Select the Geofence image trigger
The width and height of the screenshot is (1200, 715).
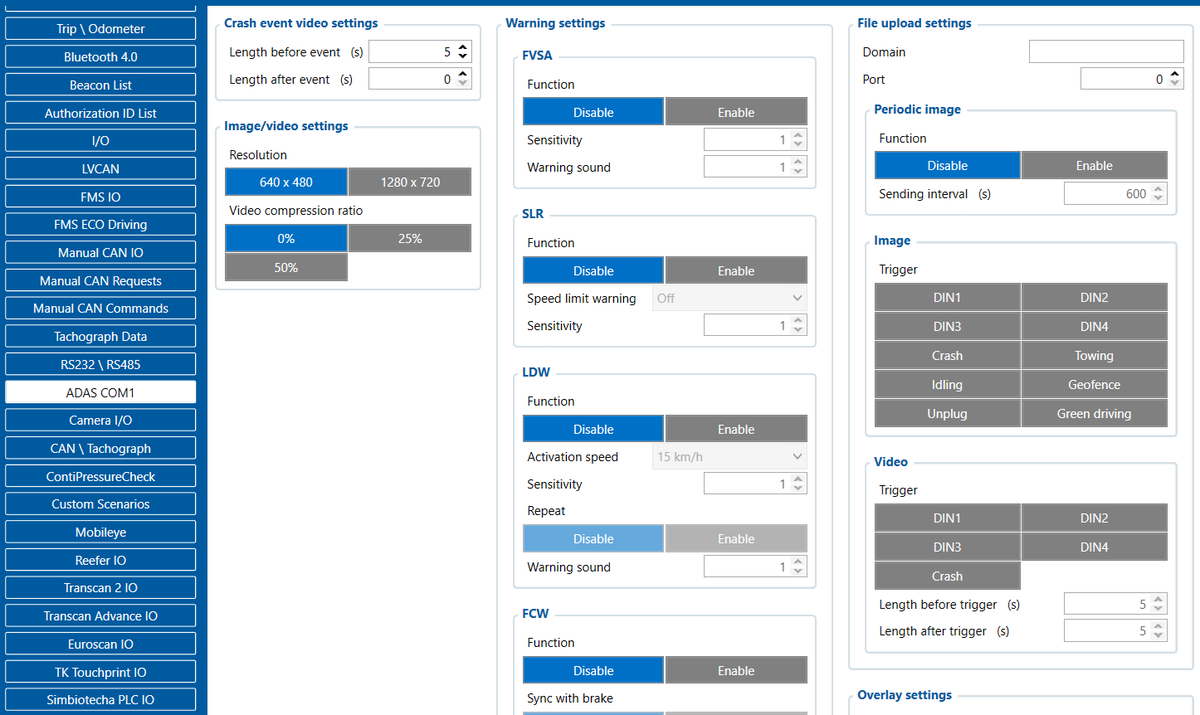point(1093,385)
